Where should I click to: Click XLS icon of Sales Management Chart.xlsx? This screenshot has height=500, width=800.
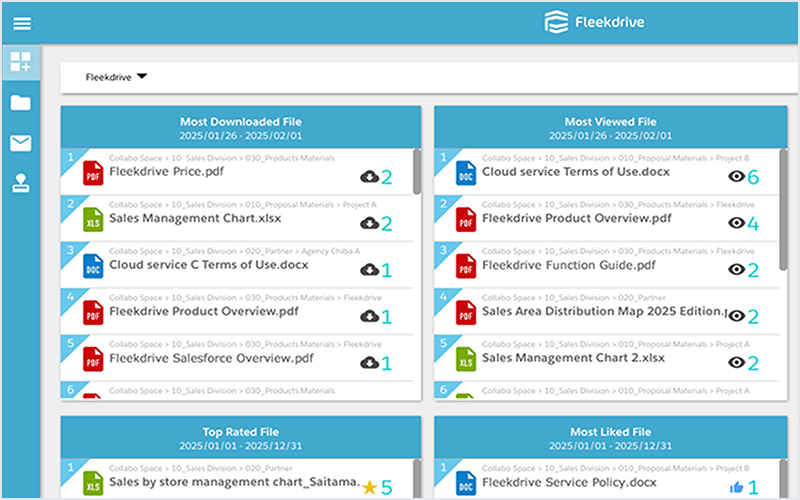click(93, 219)
